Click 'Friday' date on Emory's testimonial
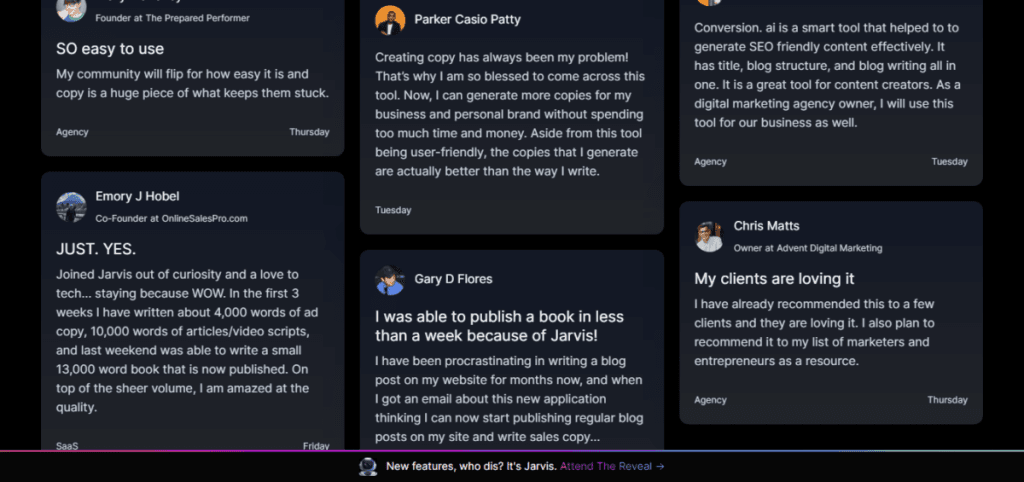Viewport: 1024px width, 482px height. [x=316, y=446]
